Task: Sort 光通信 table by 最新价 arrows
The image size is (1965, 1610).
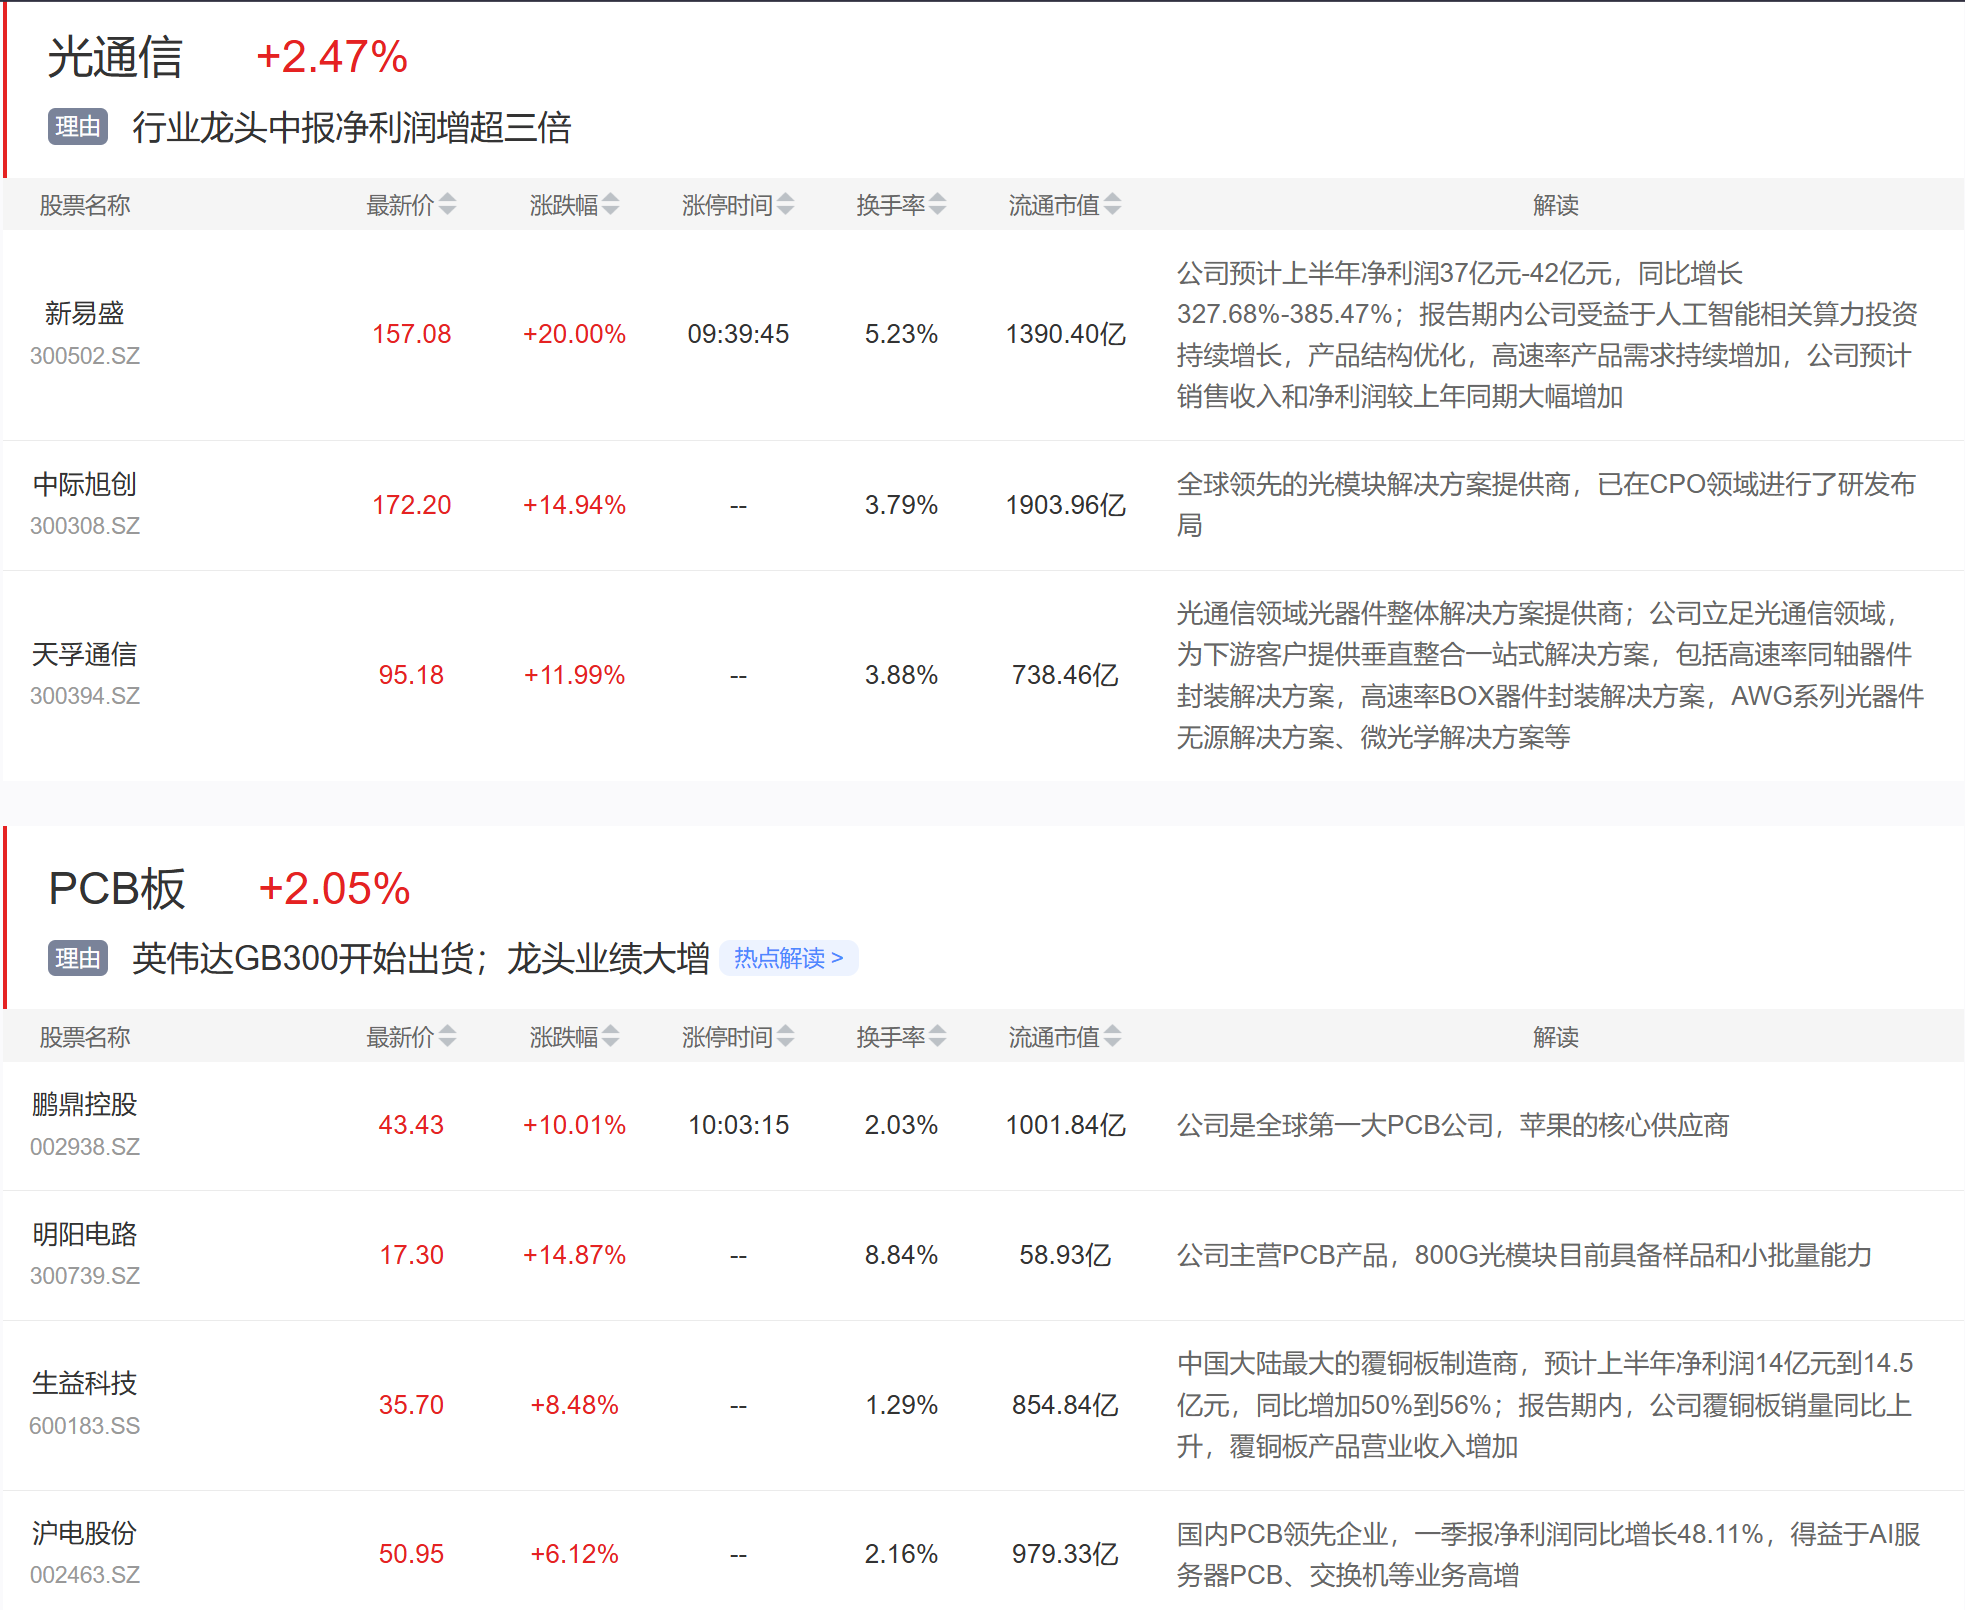Action: 447,205
